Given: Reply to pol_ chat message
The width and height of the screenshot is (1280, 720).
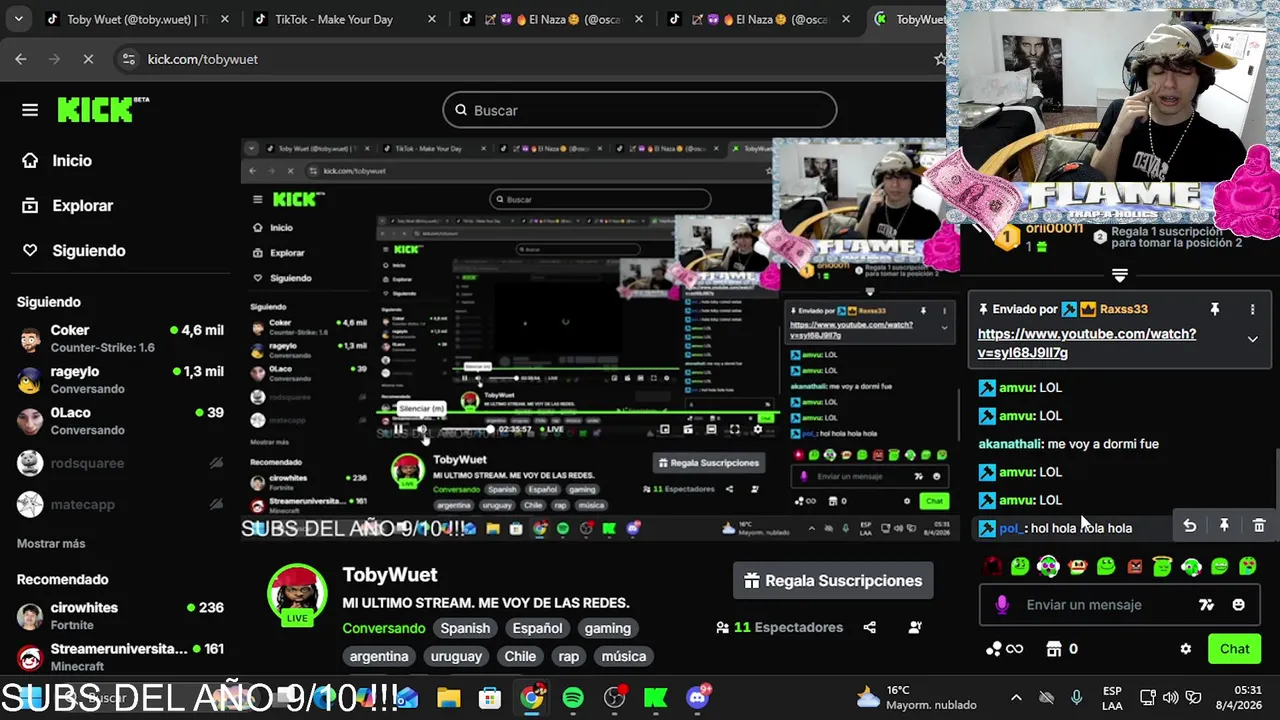Looking at the screenshot, I should click(x=1189, y=525).
